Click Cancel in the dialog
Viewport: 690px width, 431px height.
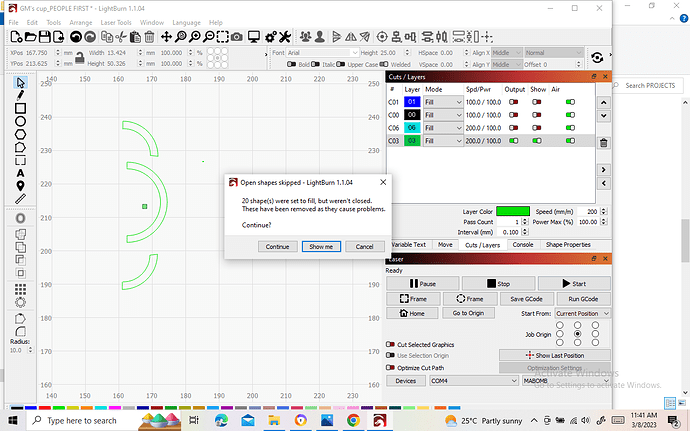pos(364,247)
